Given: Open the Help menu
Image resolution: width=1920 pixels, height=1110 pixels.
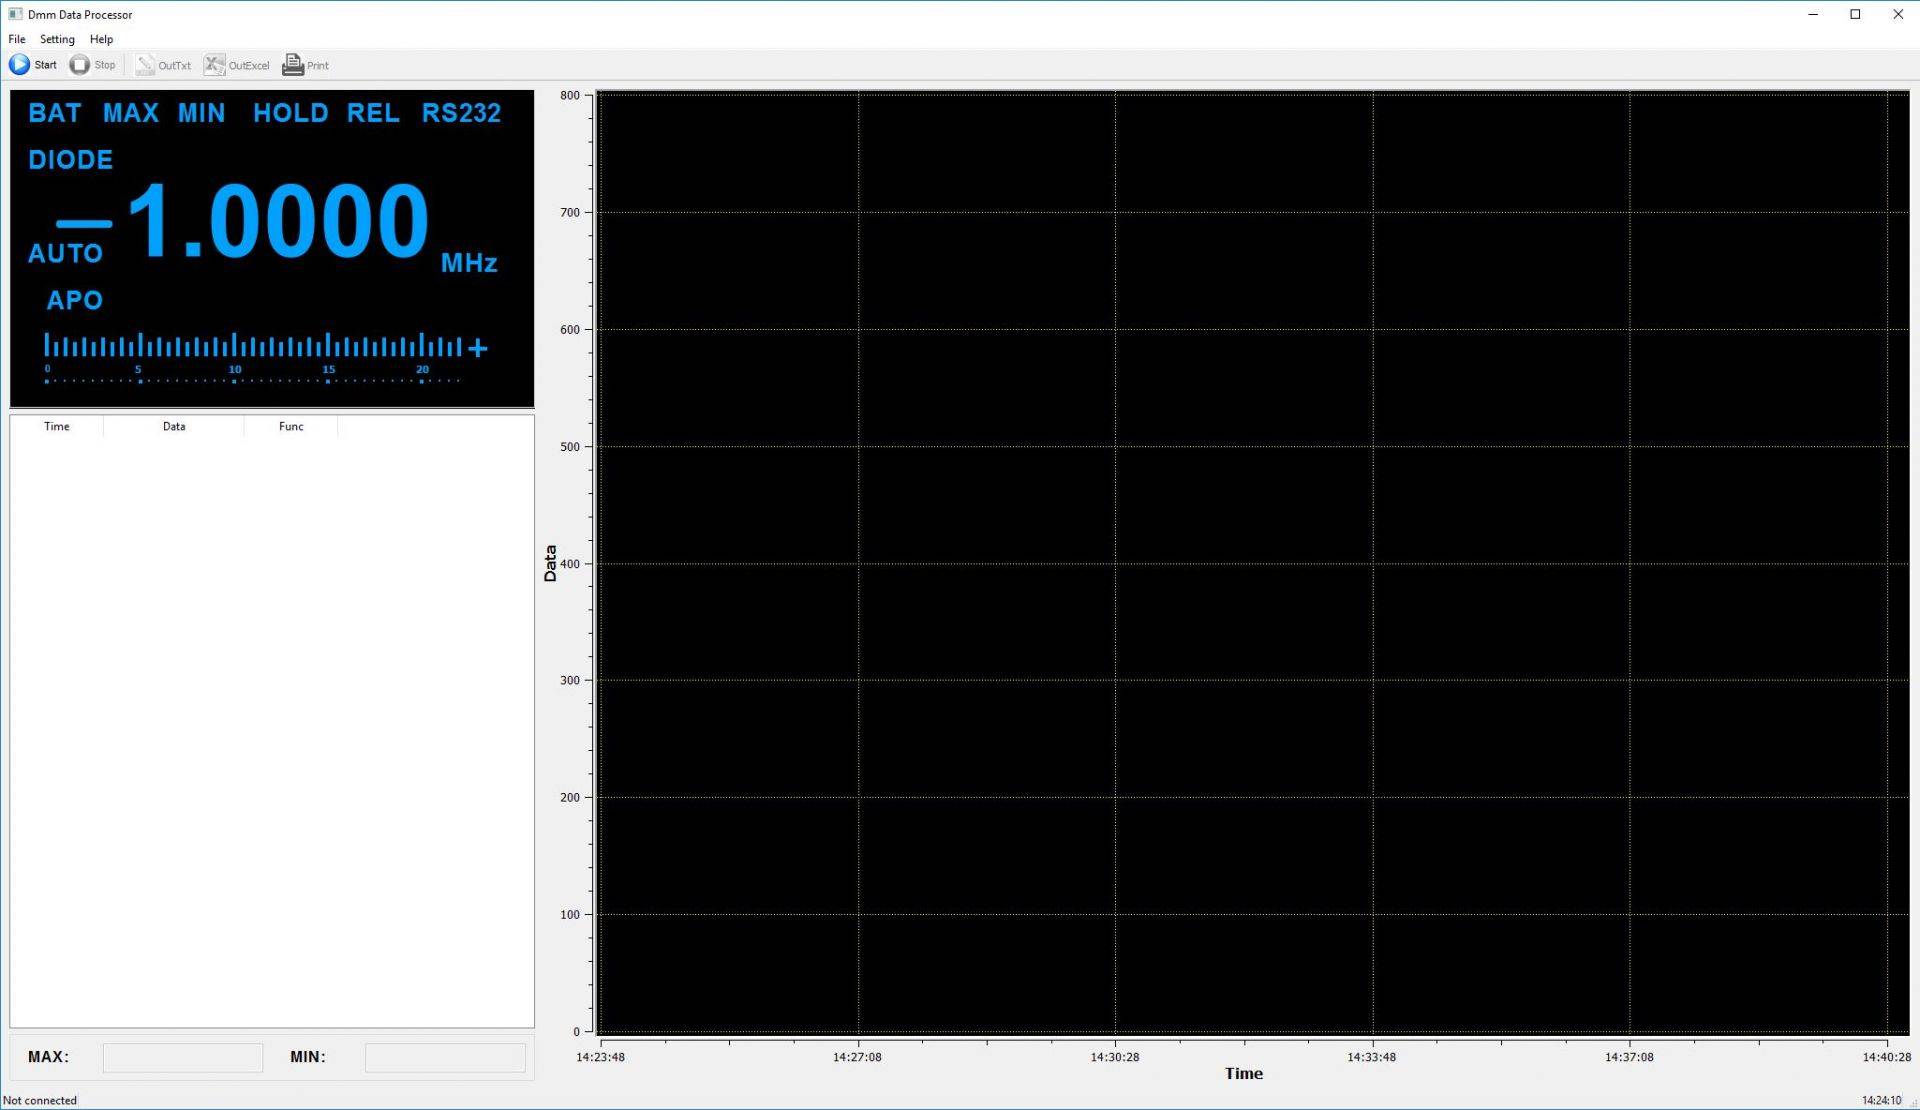Looking at the screenshot, I should tap(101, 39).
